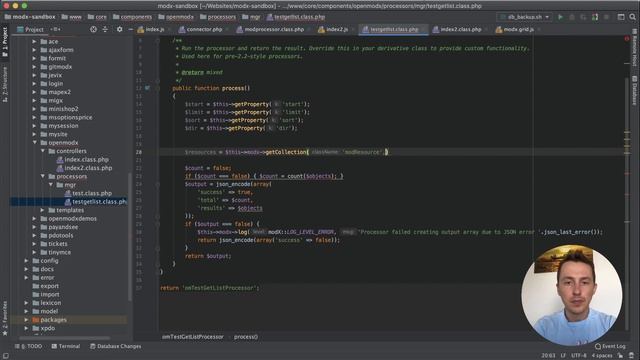Open the tool windows quick-access corner icon
The width and height of the screenshot is (640, 360).
click(5, 356)
